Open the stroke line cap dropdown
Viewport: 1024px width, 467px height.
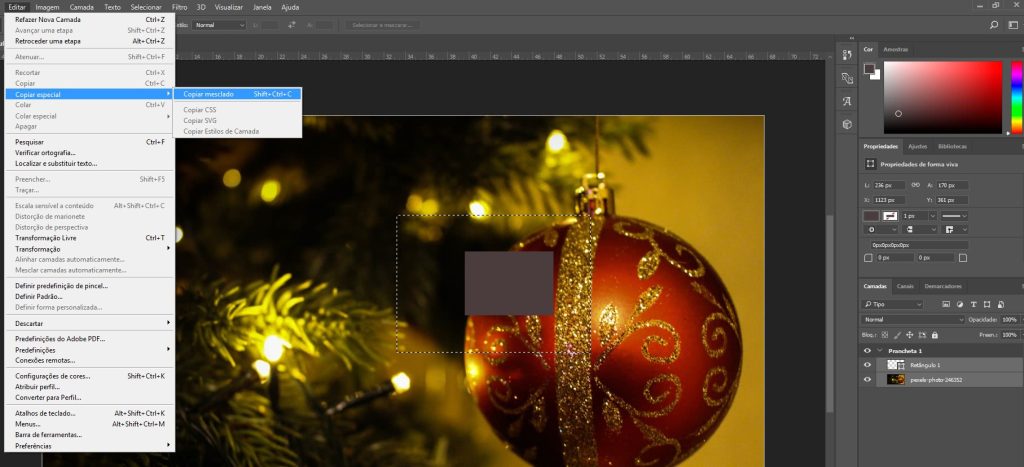click(x=921, y=229)
